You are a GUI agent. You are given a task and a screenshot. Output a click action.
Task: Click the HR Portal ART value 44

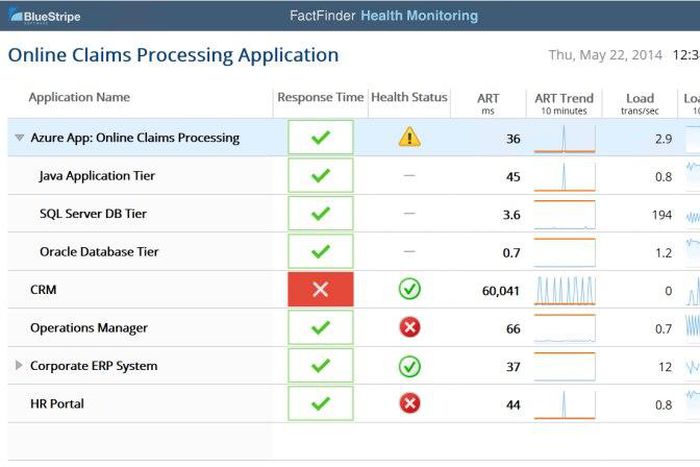(513, 405)
